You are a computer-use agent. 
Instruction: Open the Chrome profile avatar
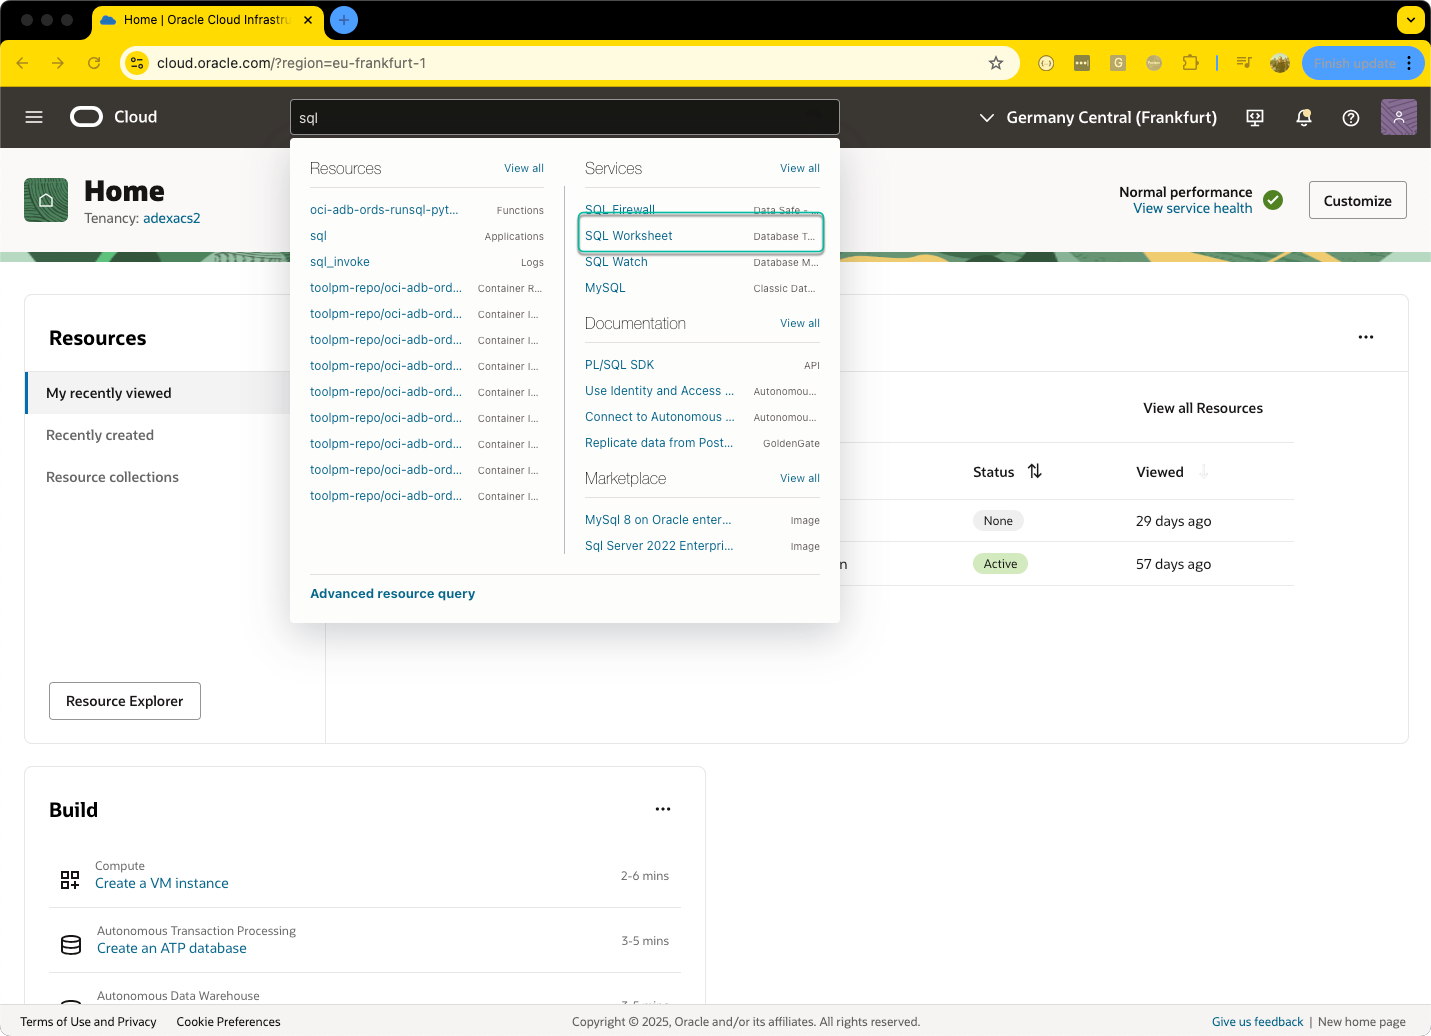[1280, 63]
